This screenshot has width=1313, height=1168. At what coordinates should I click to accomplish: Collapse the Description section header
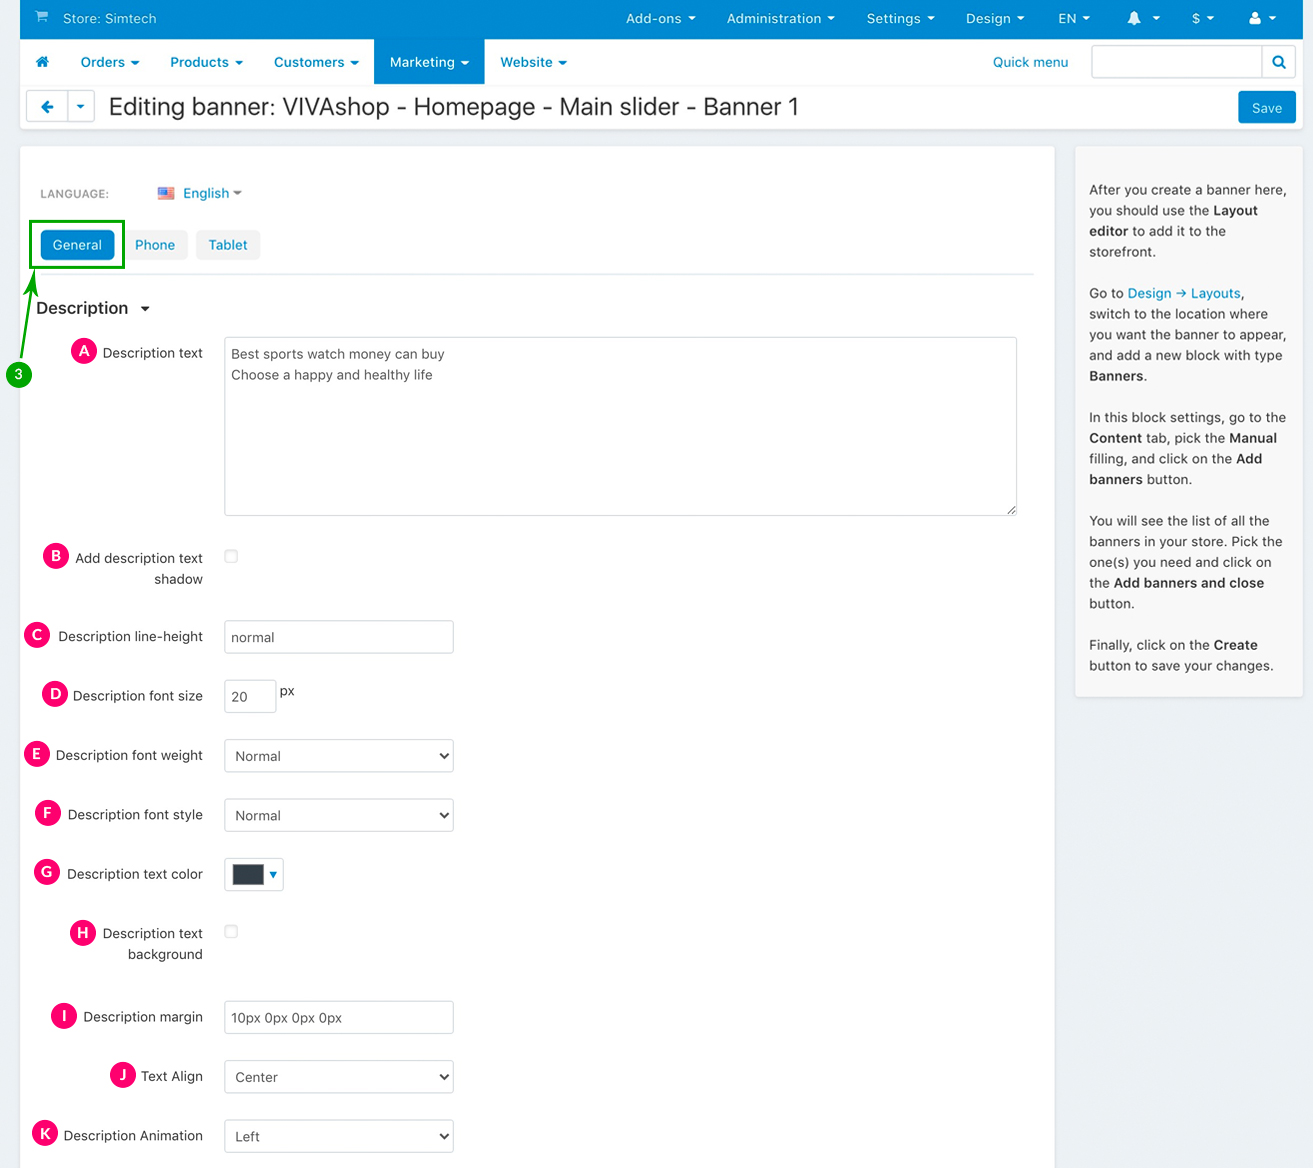click(93, 308)
